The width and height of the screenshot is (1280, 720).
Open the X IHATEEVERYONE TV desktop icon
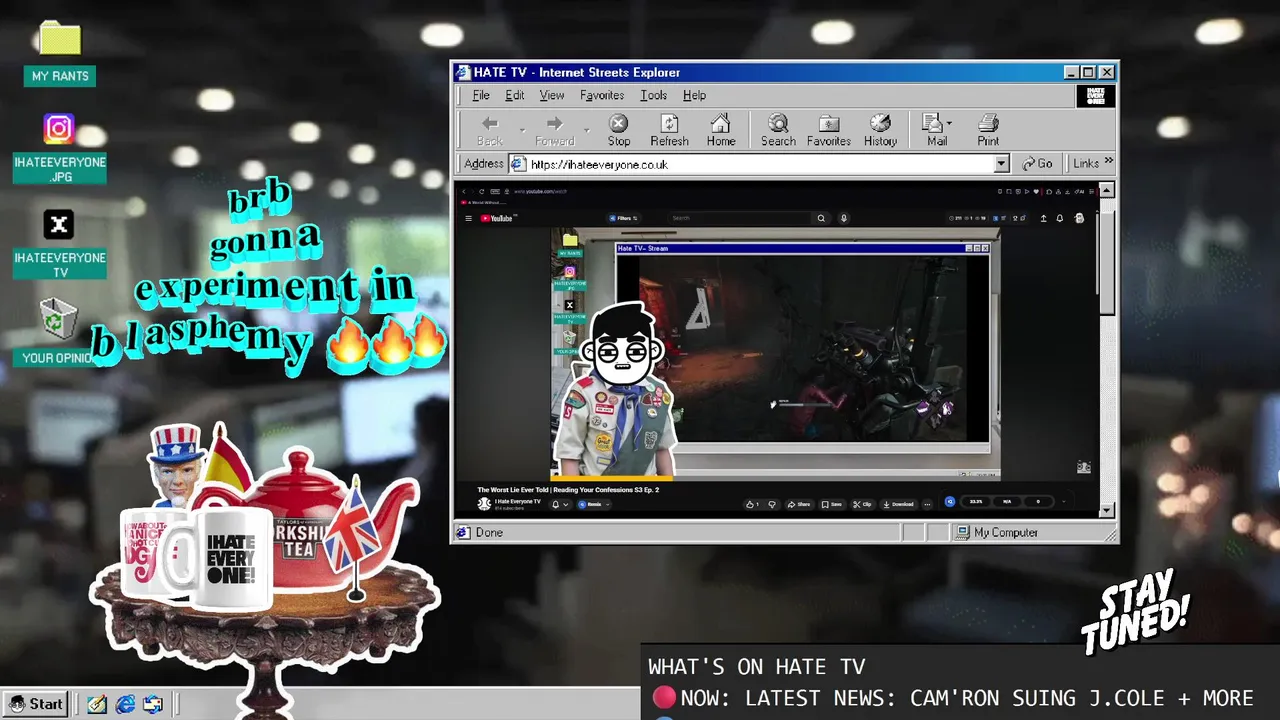click(59, 224)
